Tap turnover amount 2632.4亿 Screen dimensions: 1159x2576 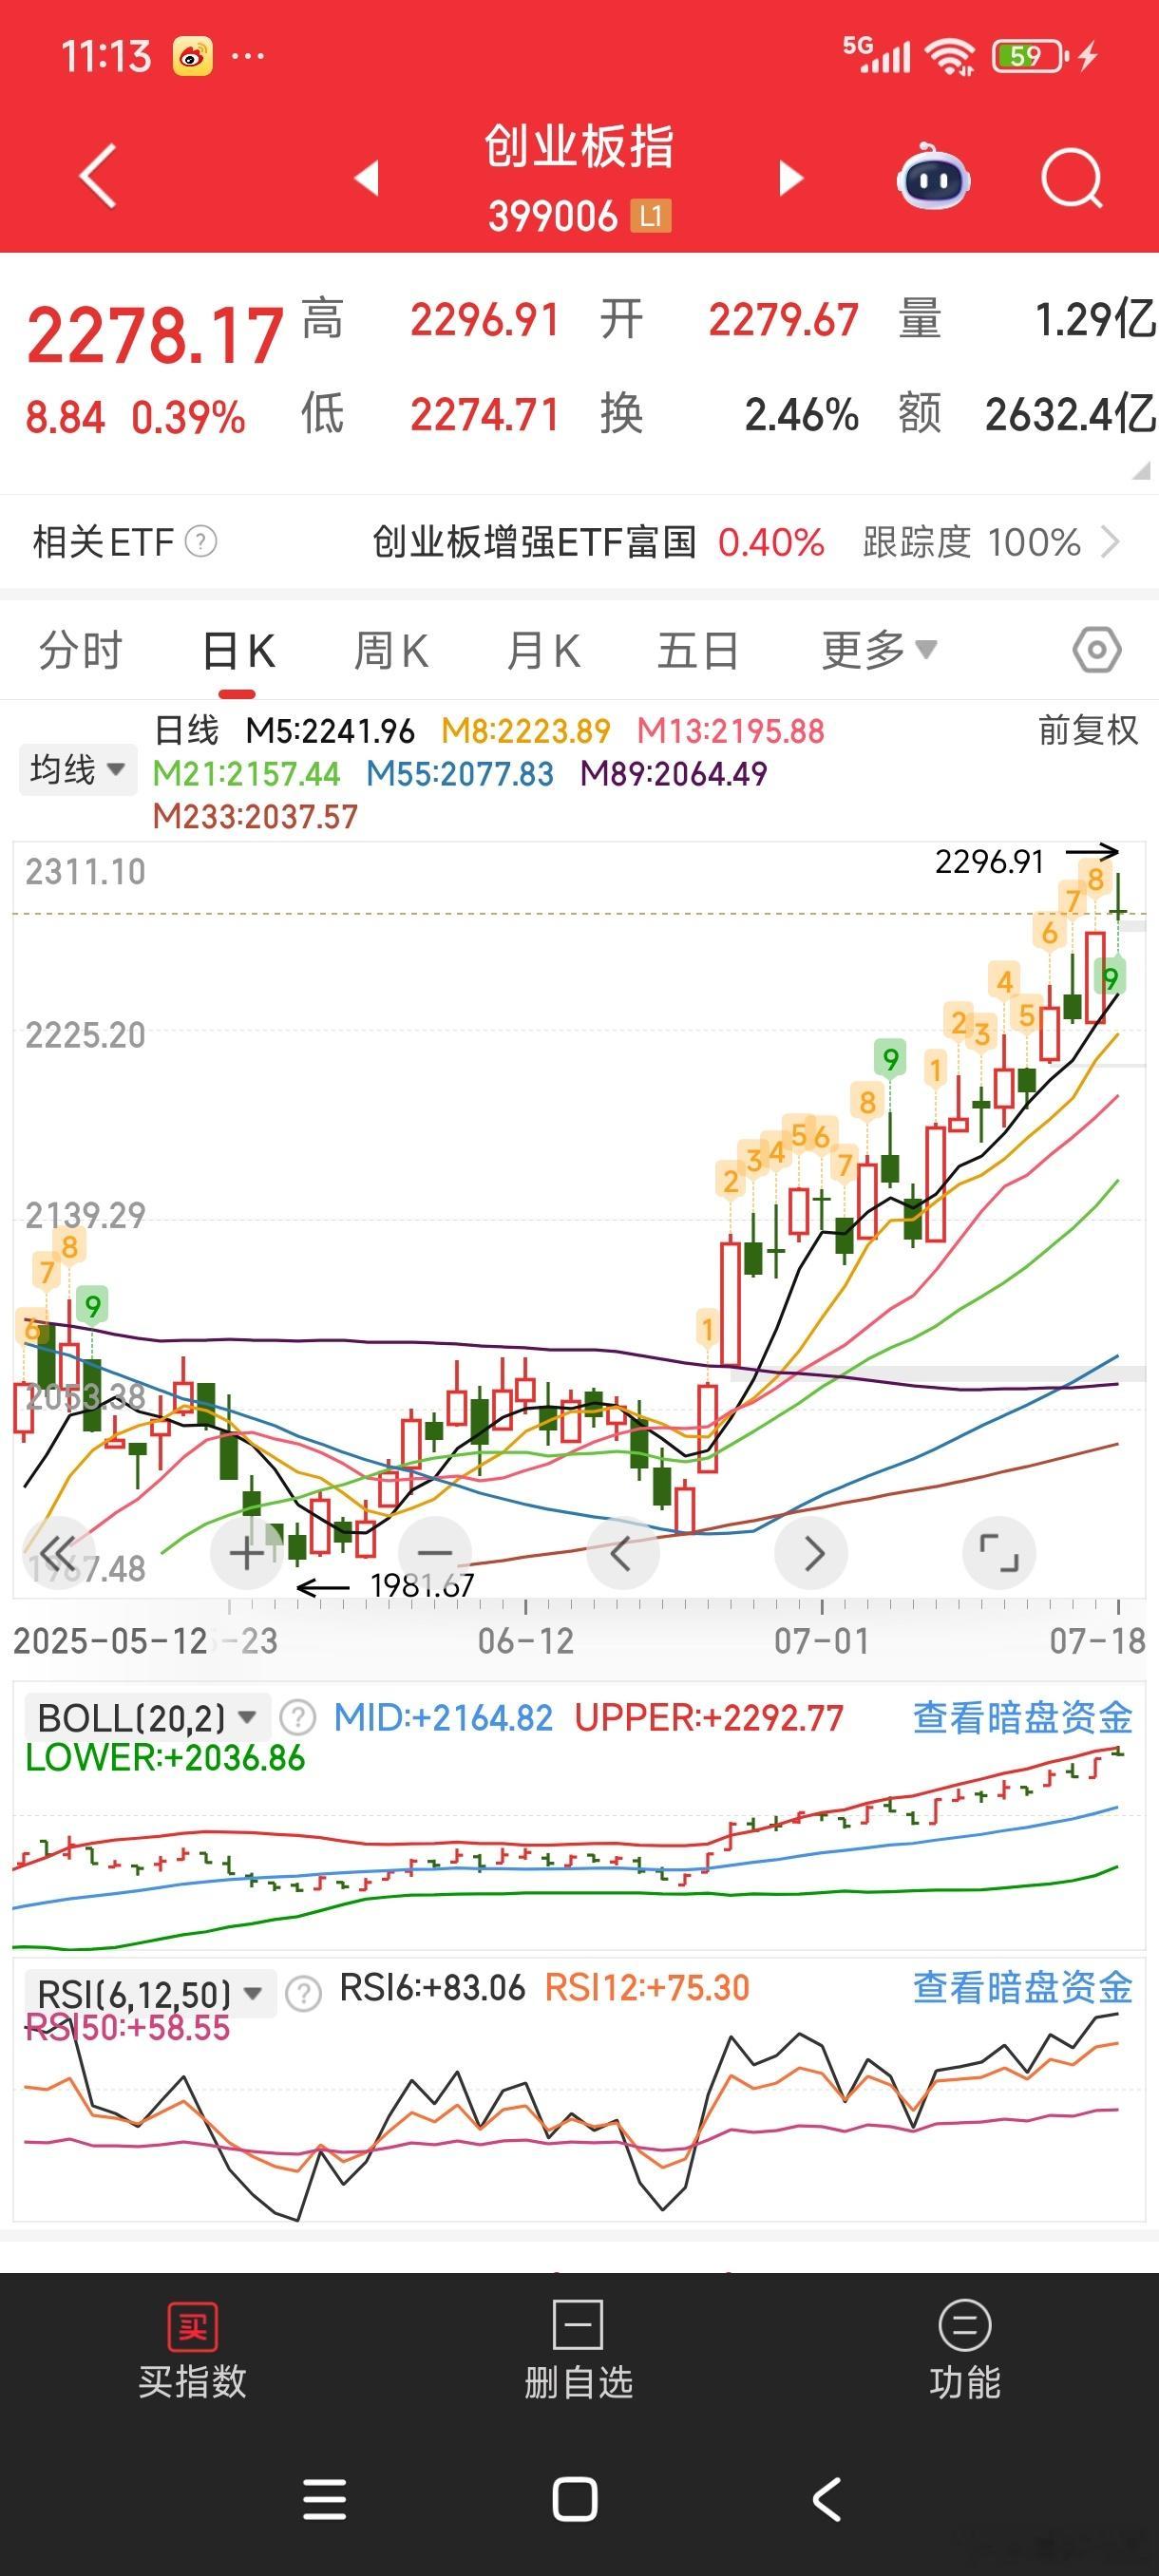[x=1070, y=414]
